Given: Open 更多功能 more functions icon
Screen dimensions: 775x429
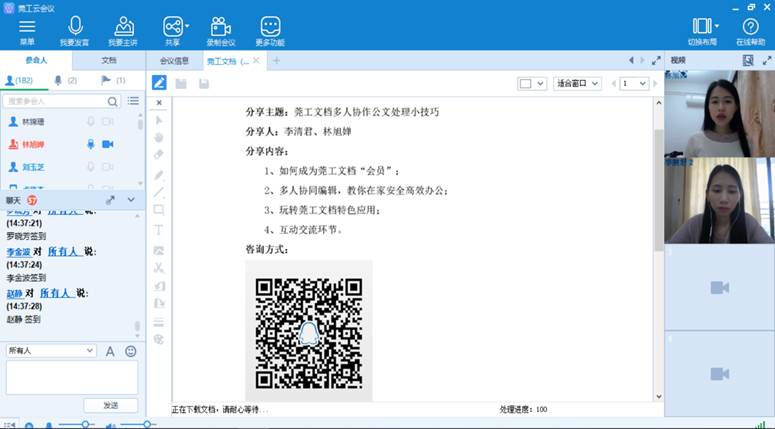Looking at the screenshot, I should pyautogui.click(x=270, y=27).
